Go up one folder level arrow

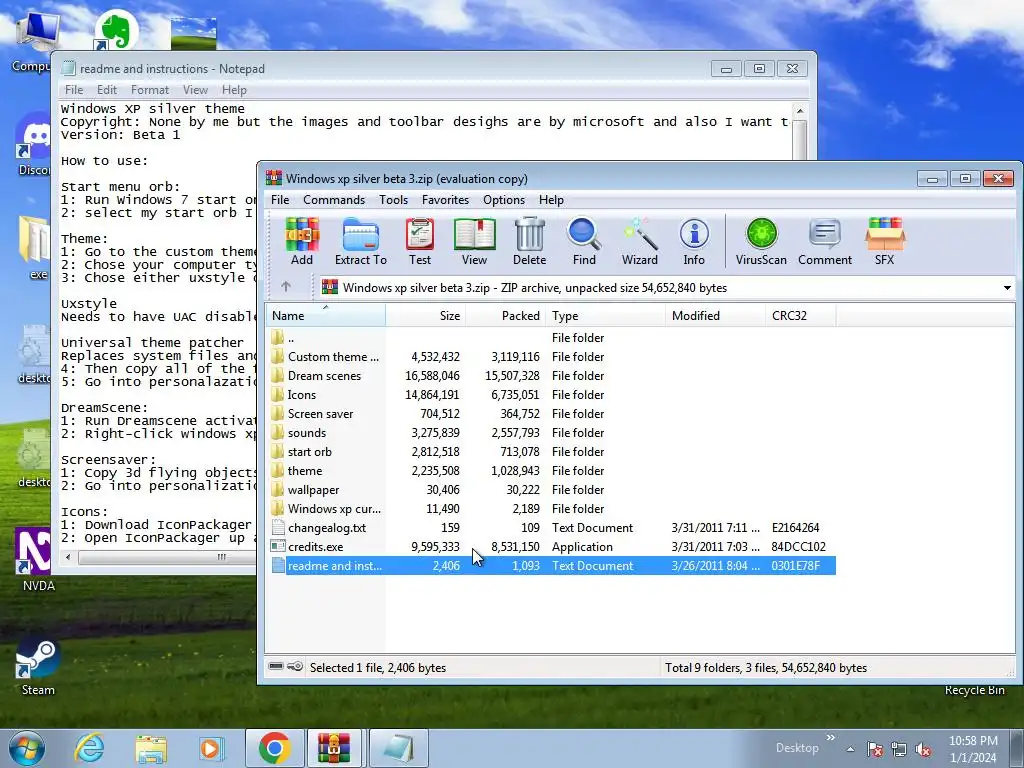click(286, 287)
